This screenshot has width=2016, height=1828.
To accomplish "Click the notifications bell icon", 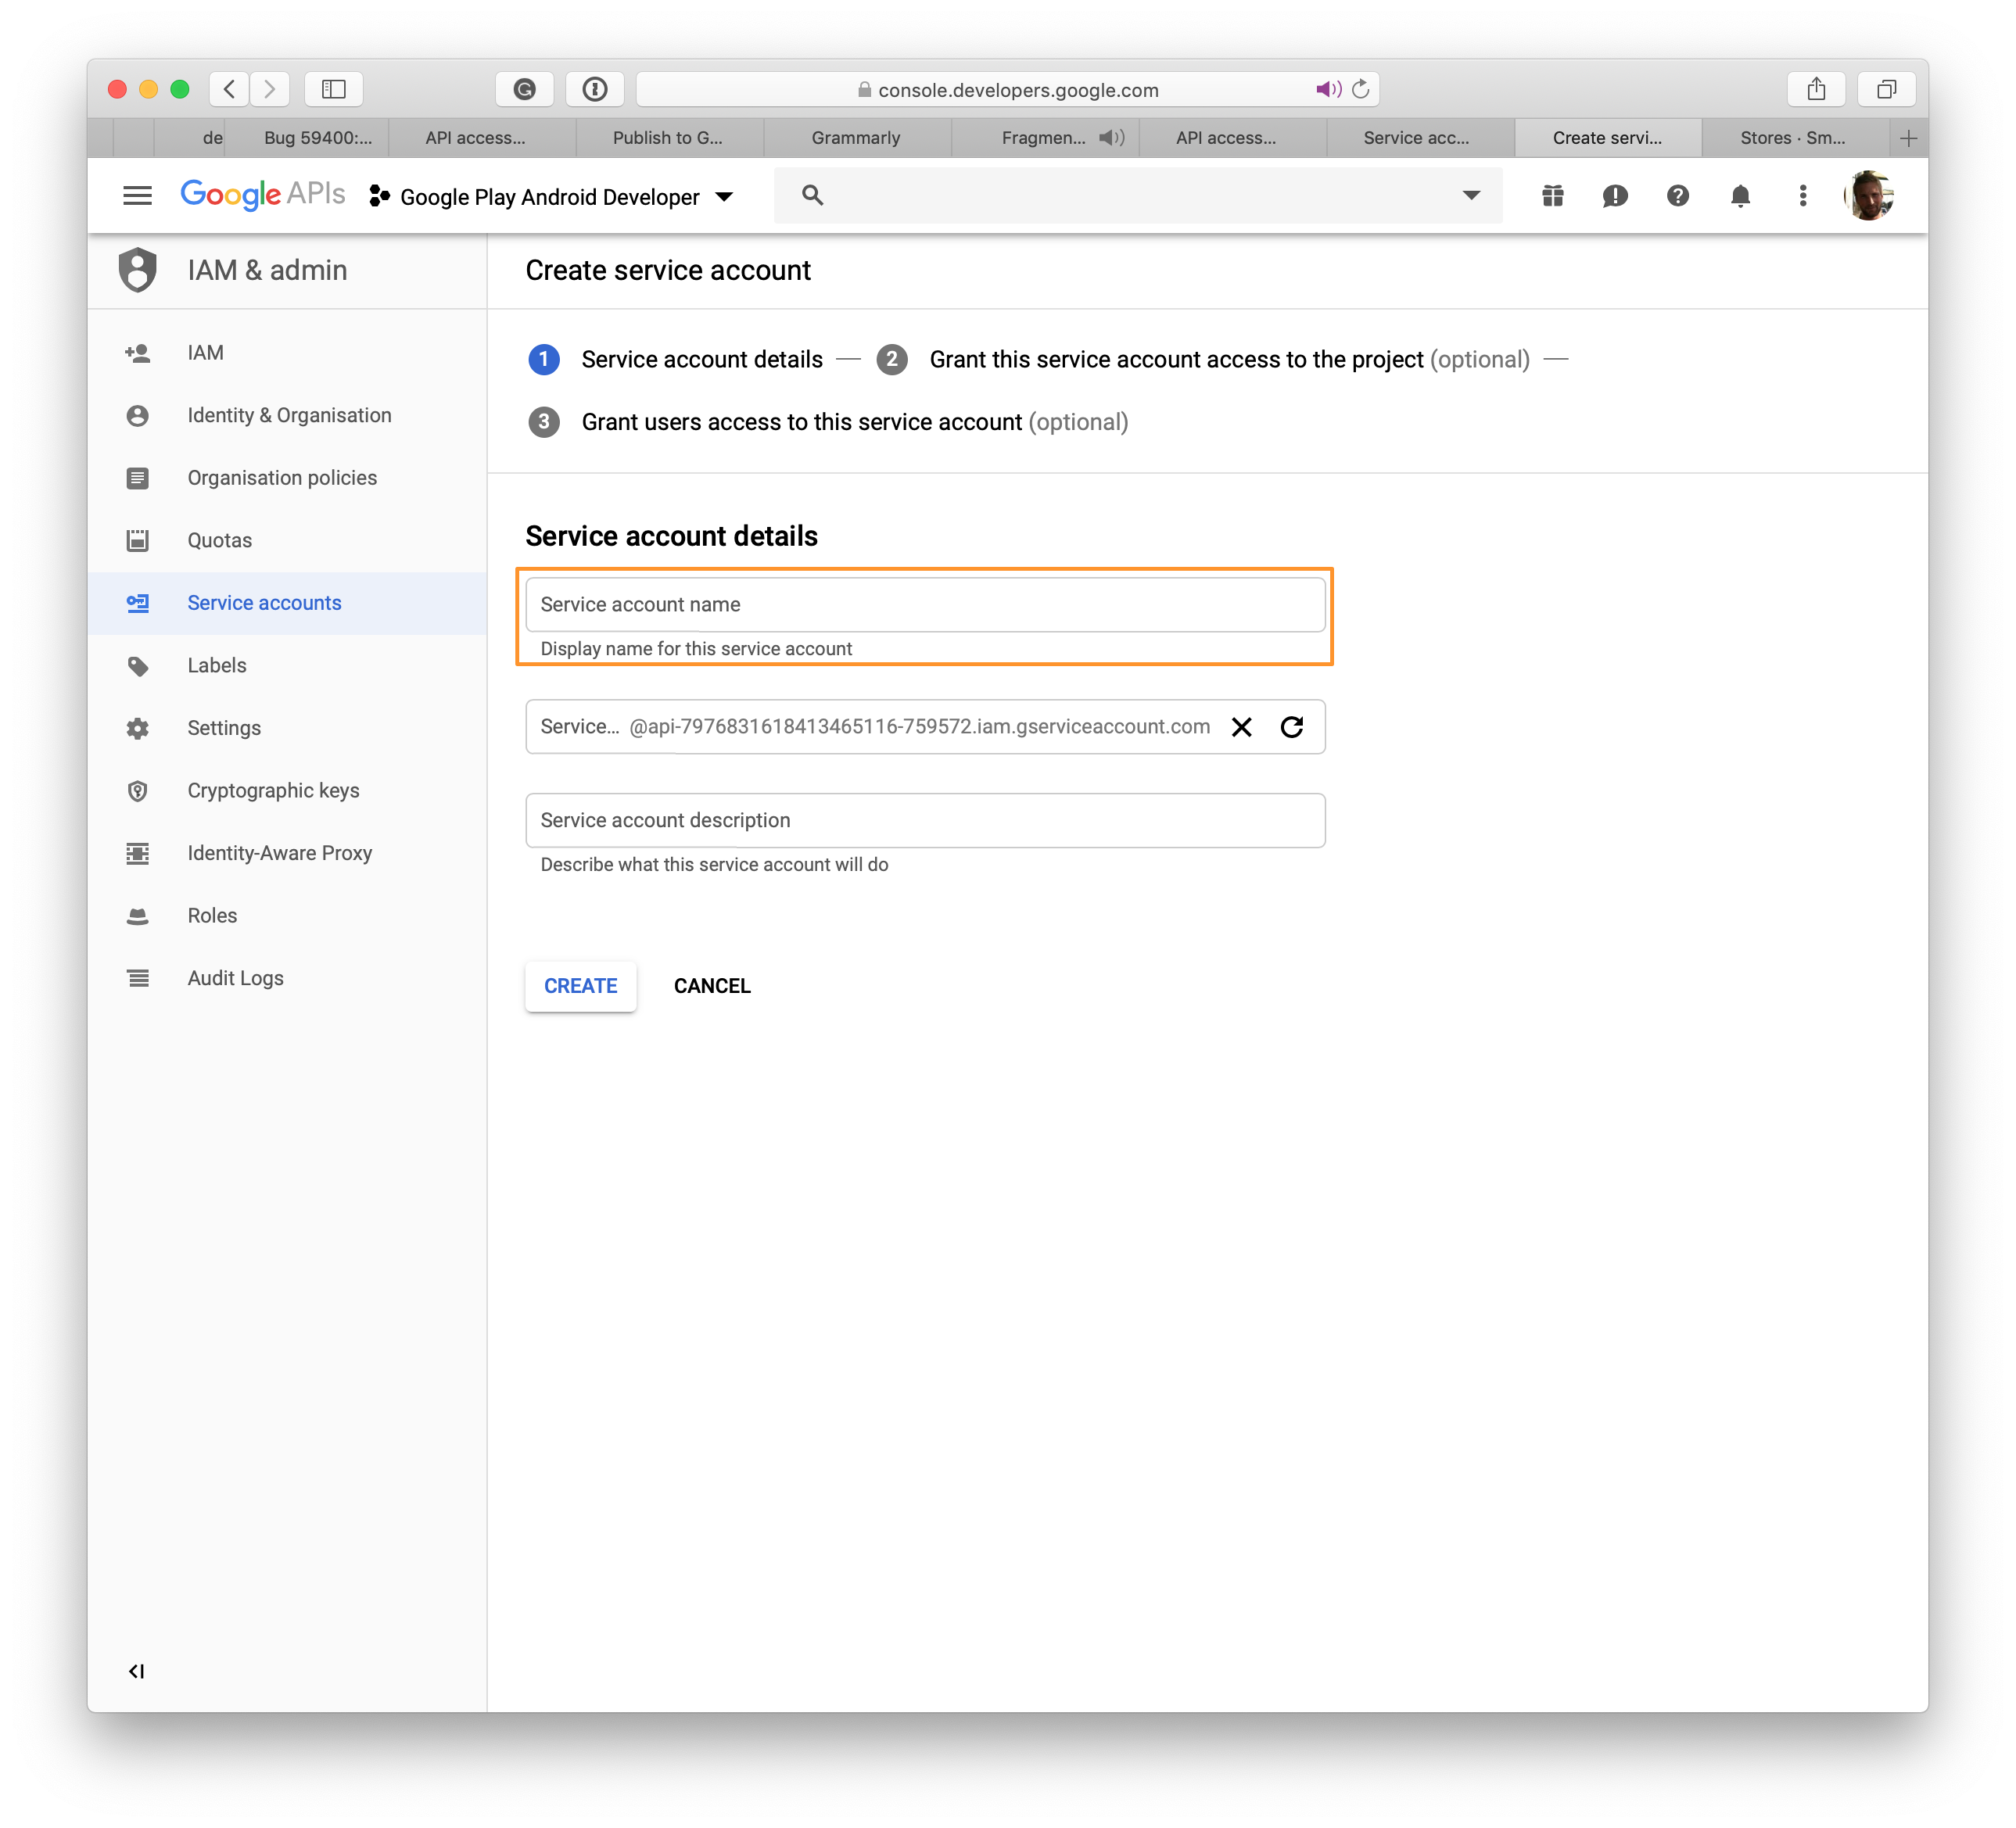I will pyautogui.click(x=1738, y=195).
